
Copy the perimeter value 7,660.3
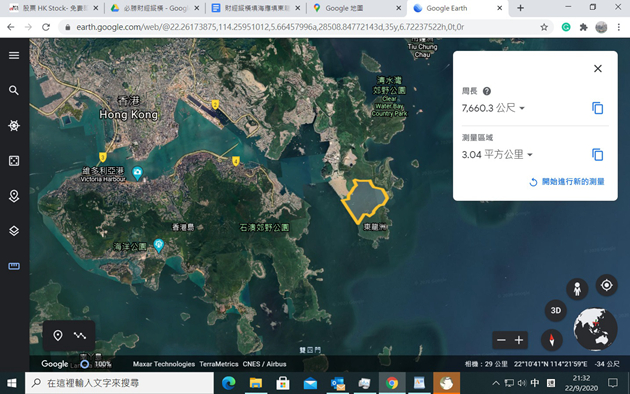[597, 108]
